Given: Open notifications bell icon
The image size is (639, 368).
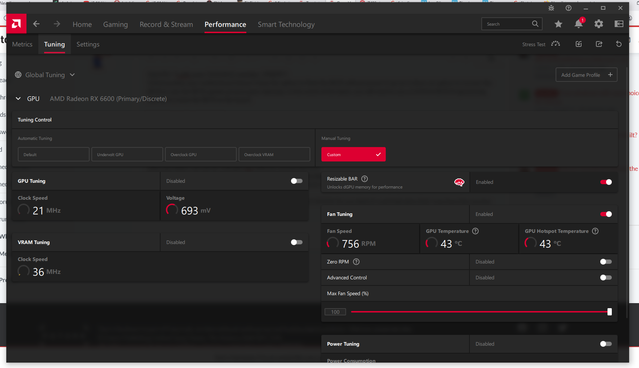Looking at the screenshot, I should 578,24.
